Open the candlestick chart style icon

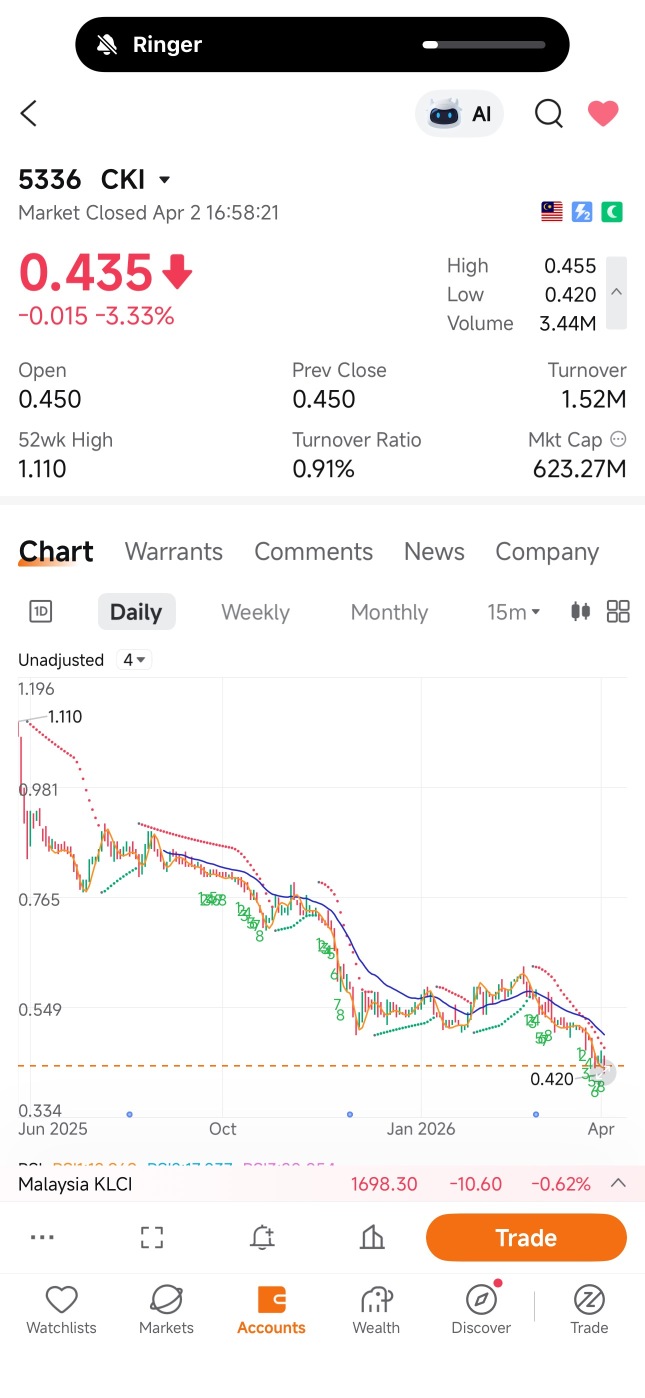tap(580, 612)
